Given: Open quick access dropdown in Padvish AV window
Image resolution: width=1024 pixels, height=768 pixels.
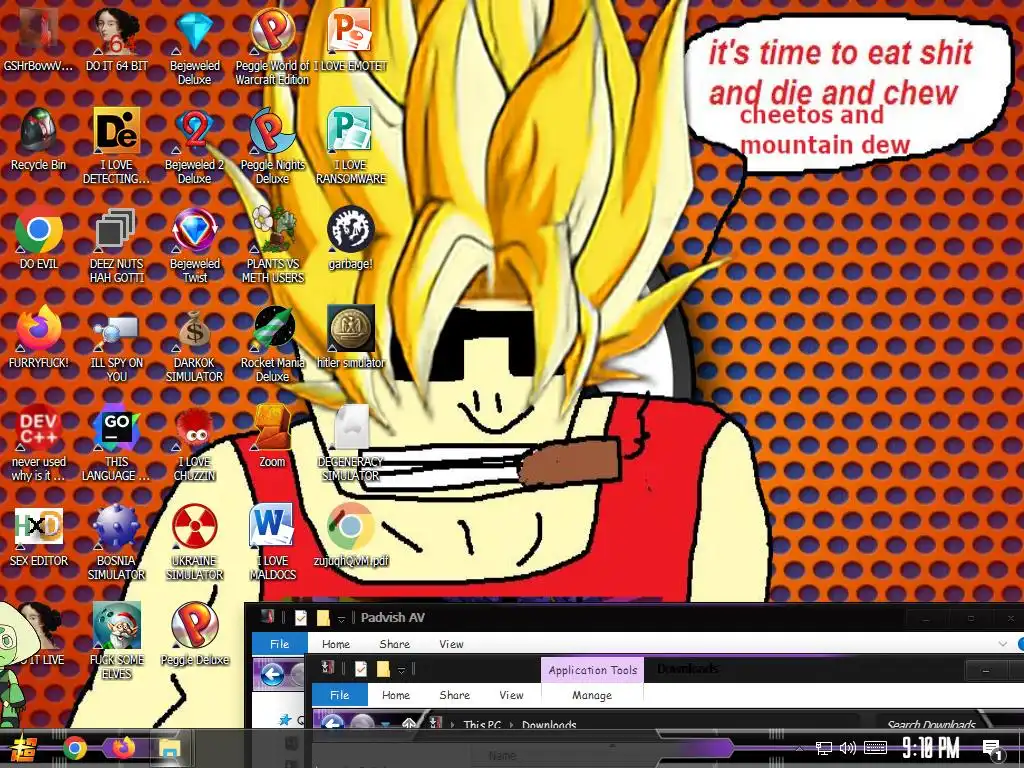Looking at the screenshot, I should tap(341, 618).
